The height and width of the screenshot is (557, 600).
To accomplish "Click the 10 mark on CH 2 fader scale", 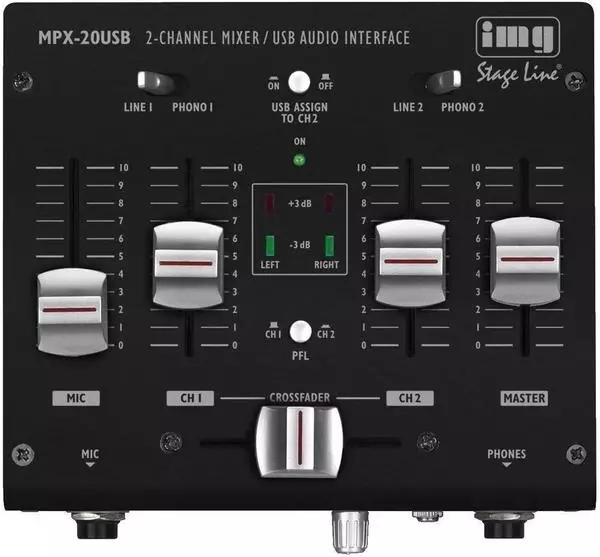I will click(x=362, y=168).
